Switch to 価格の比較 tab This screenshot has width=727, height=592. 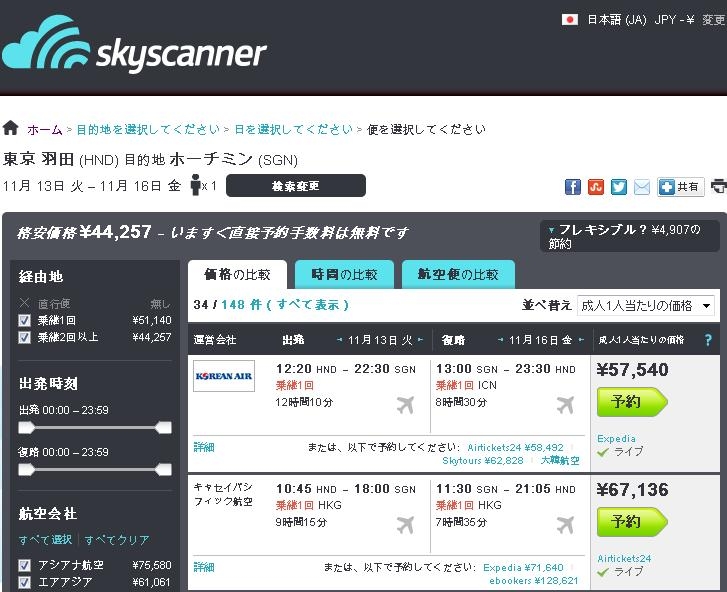pyautogui.click(x=237, y=274)
